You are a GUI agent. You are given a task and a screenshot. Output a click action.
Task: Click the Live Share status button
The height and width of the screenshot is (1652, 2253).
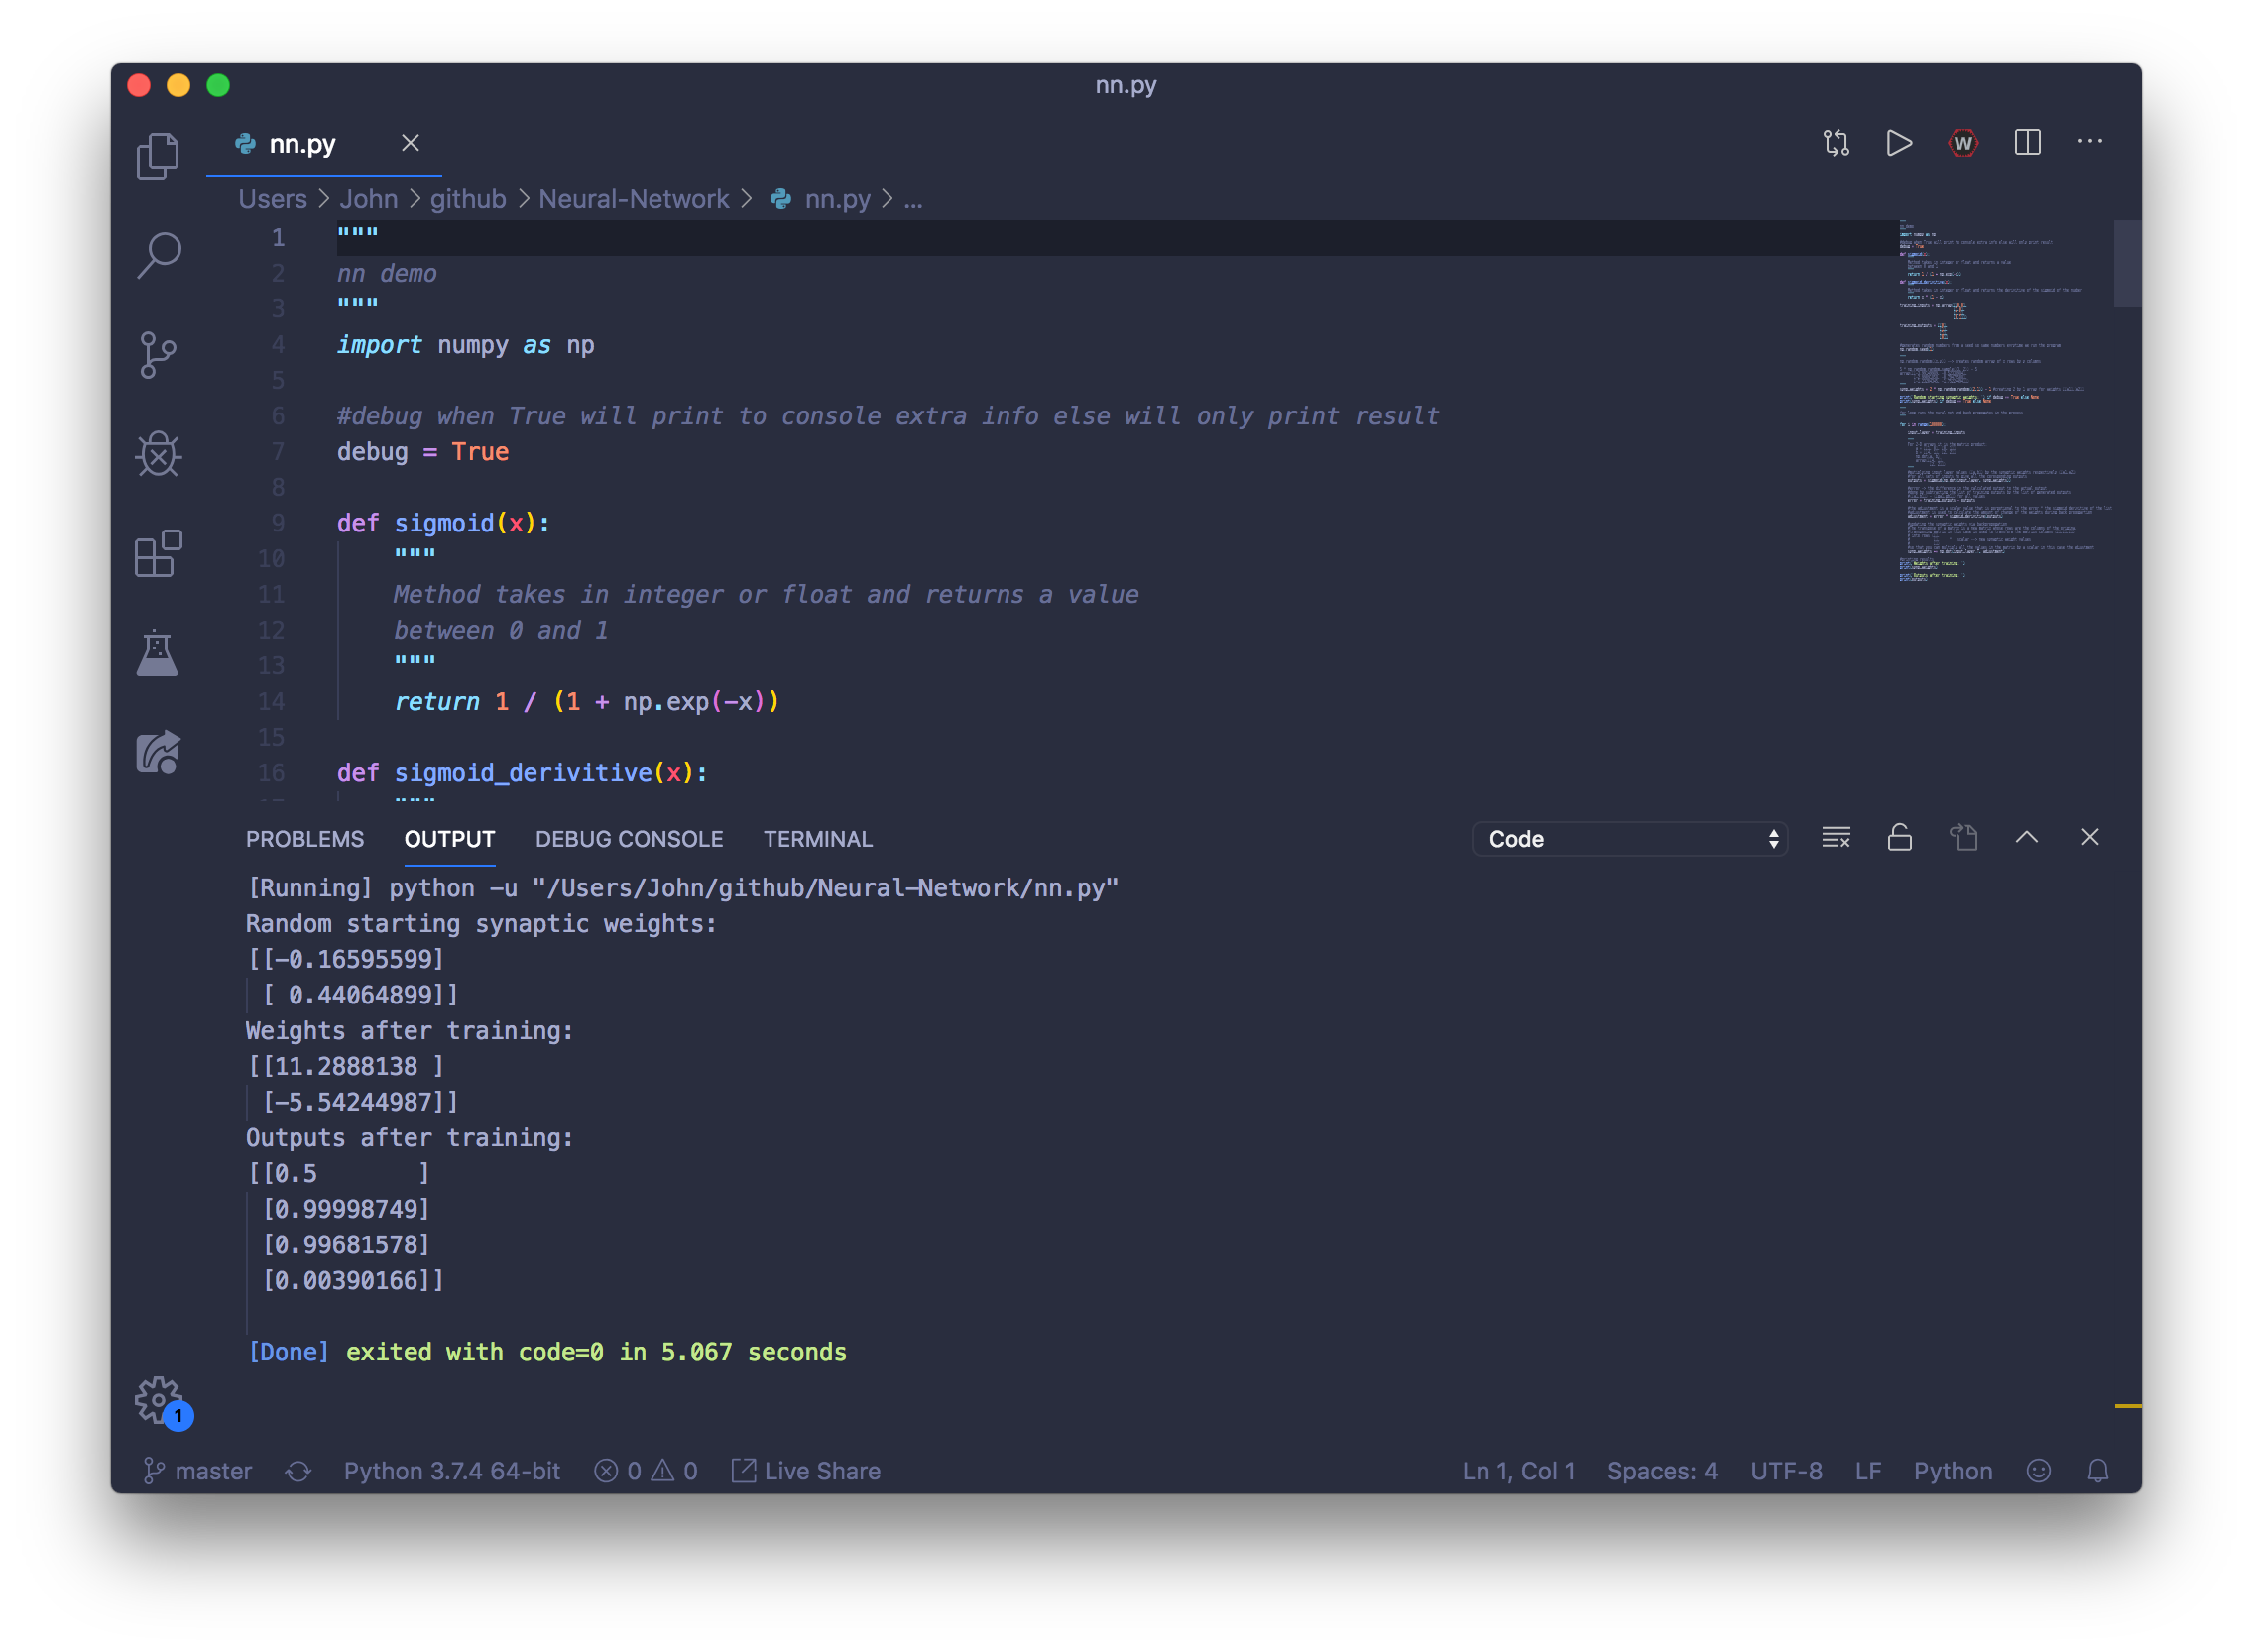click(x=807, y=1471)
